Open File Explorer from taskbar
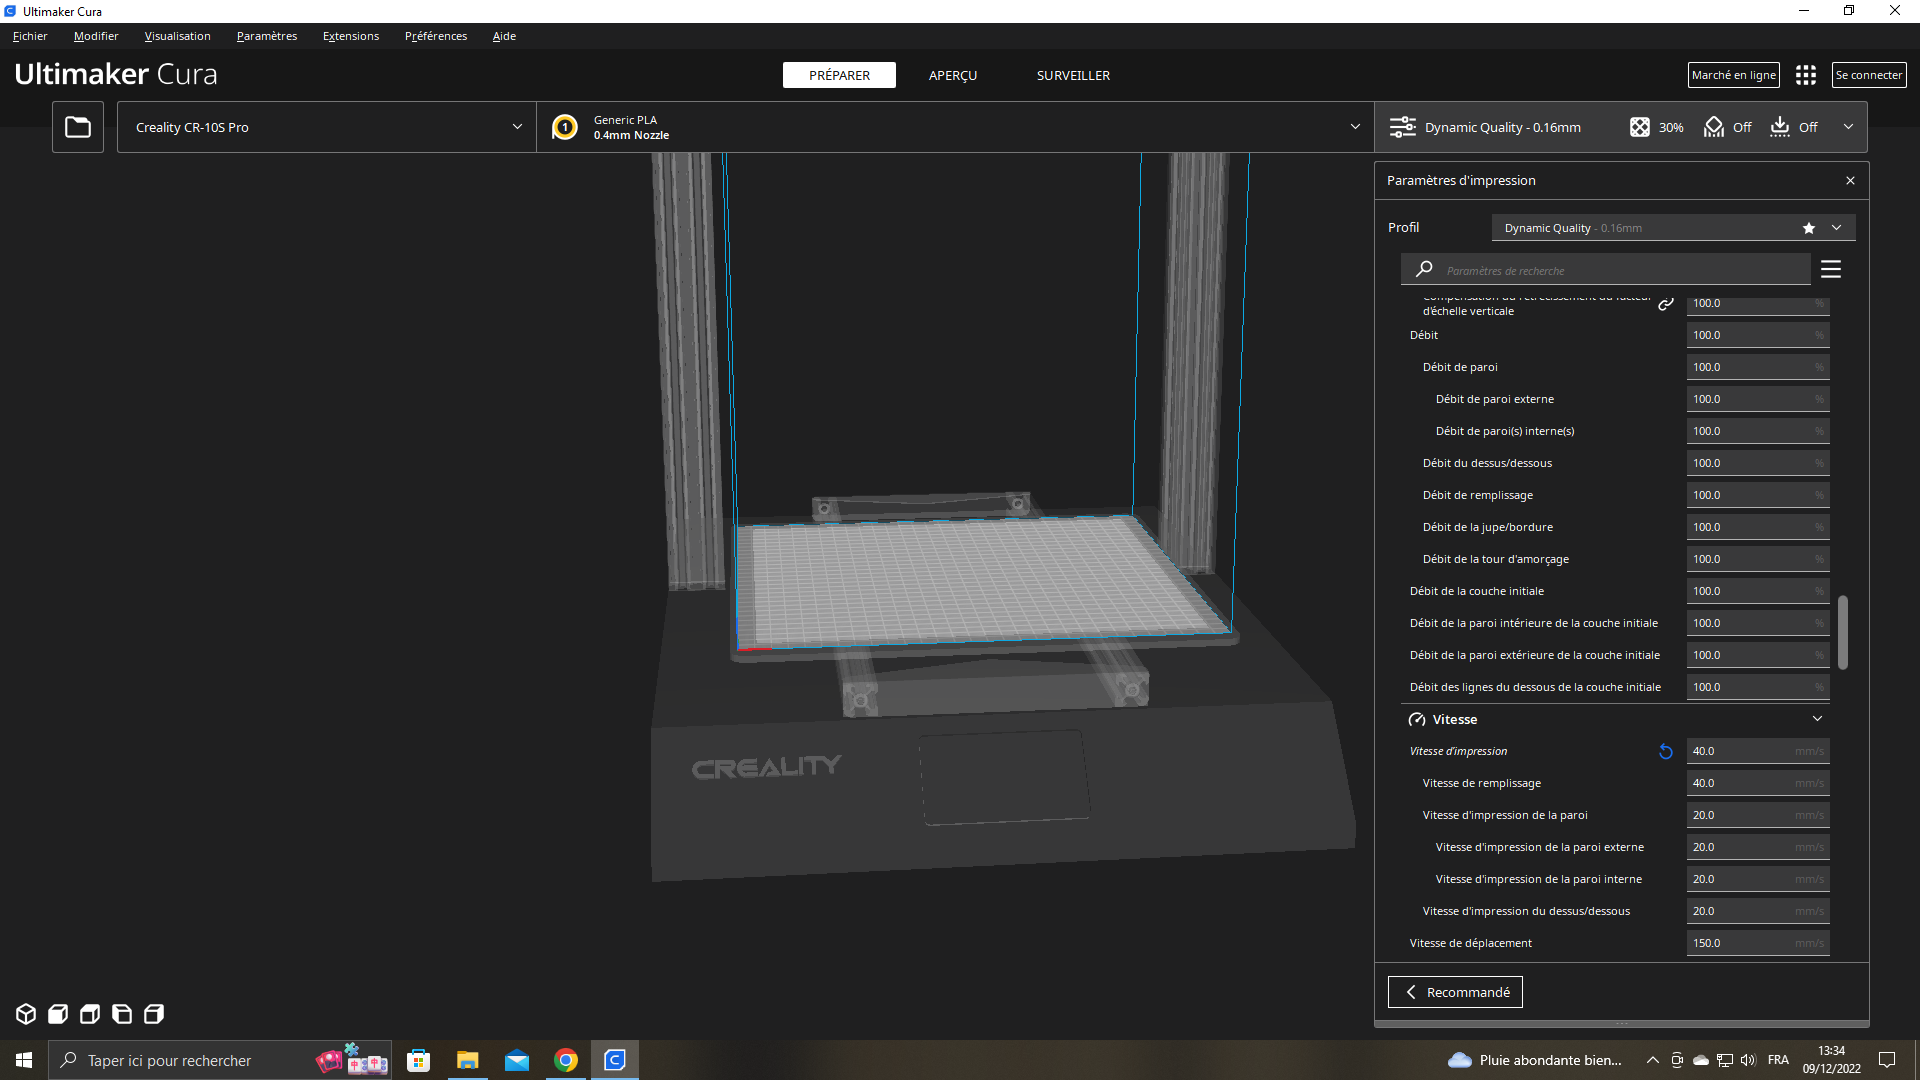The image size is (1920, 1080). tap(467, 1060)
